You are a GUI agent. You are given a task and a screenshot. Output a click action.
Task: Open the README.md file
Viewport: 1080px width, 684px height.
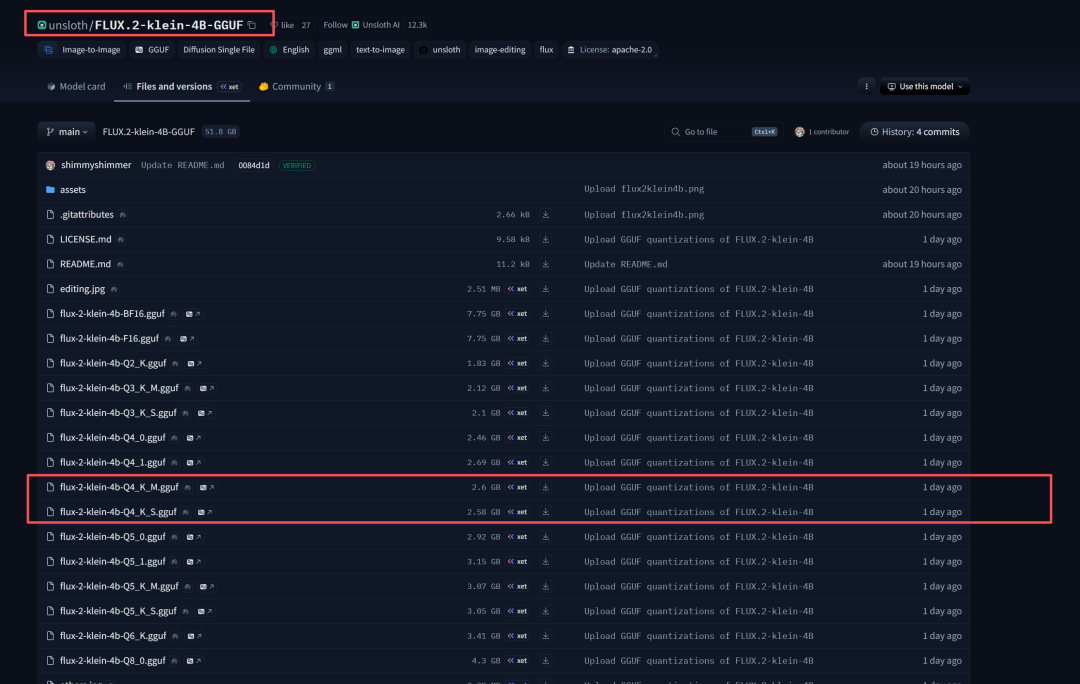[x=85, y=264]
